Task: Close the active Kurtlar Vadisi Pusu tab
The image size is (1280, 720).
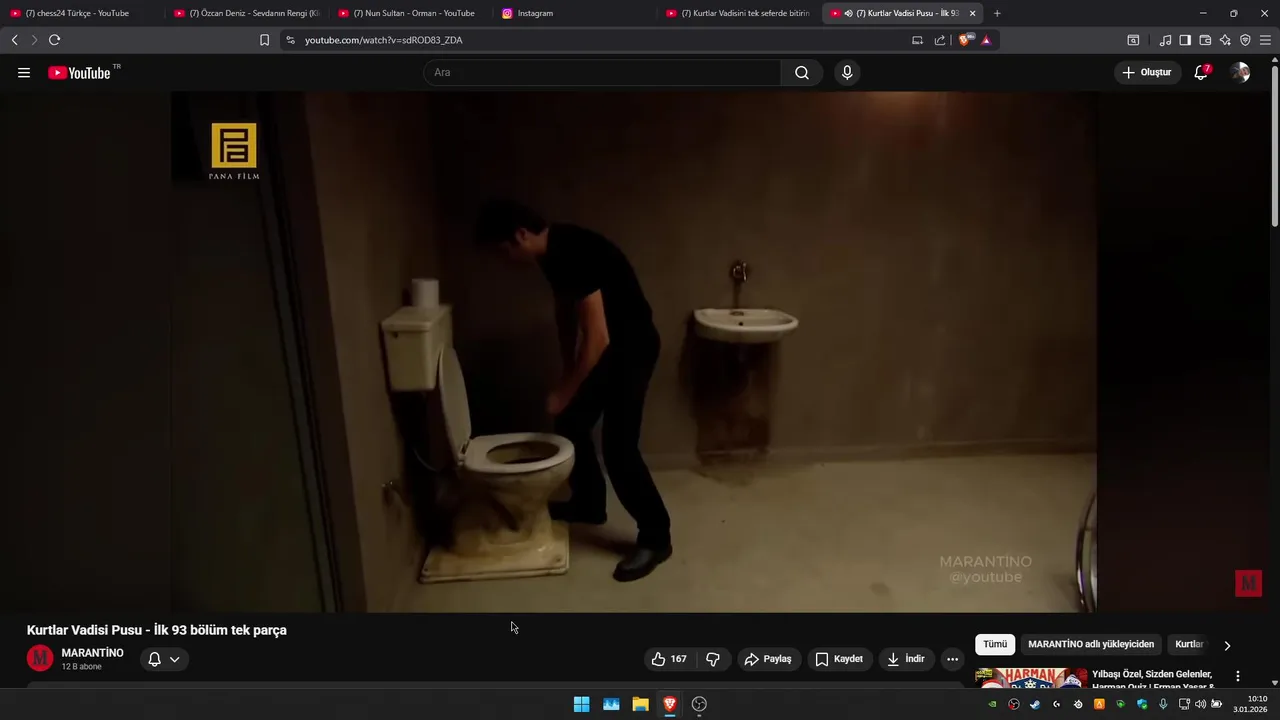Action: coord(972,13)
